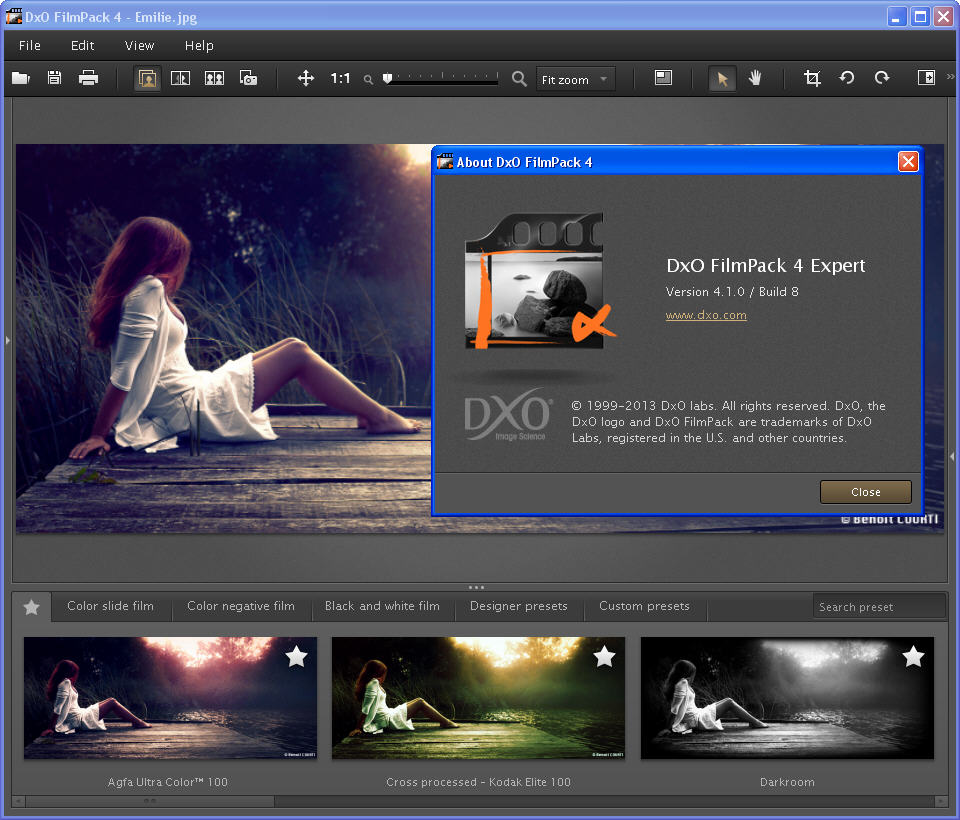This screenshot has width=960, height=820.
Task: Switch to Custom presets tab
Action: 644,606
